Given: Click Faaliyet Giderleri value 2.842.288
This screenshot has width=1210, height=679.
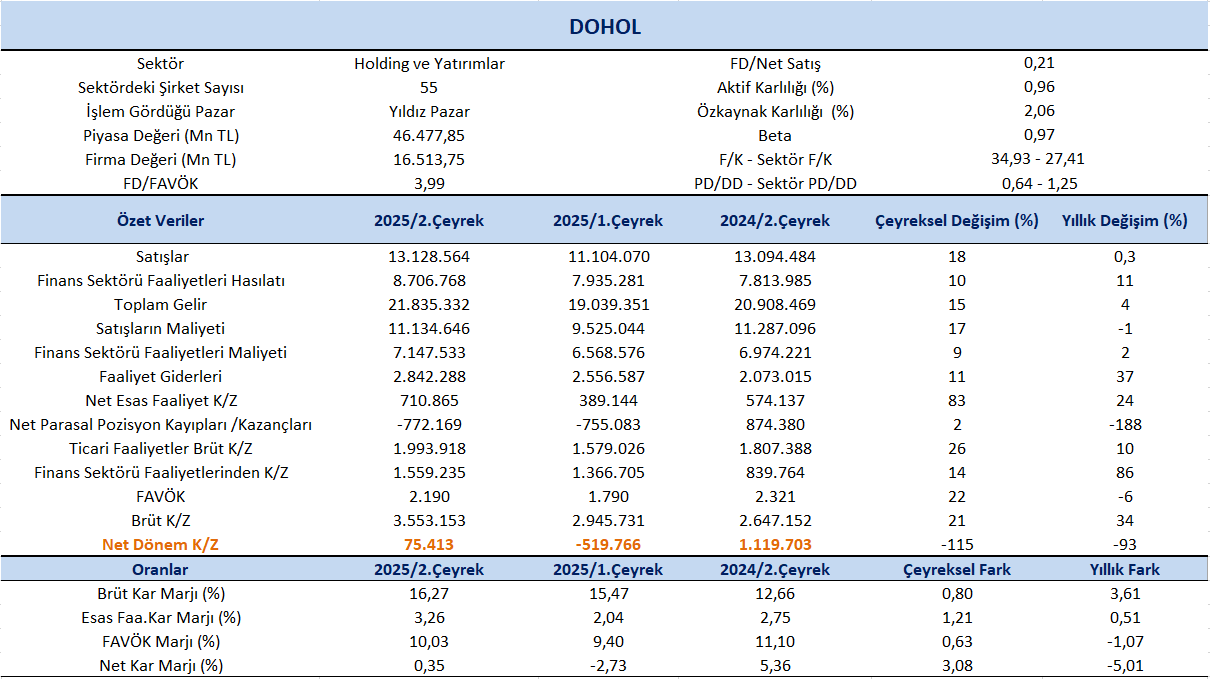Looking at the screenshot, I should [429, 376].
